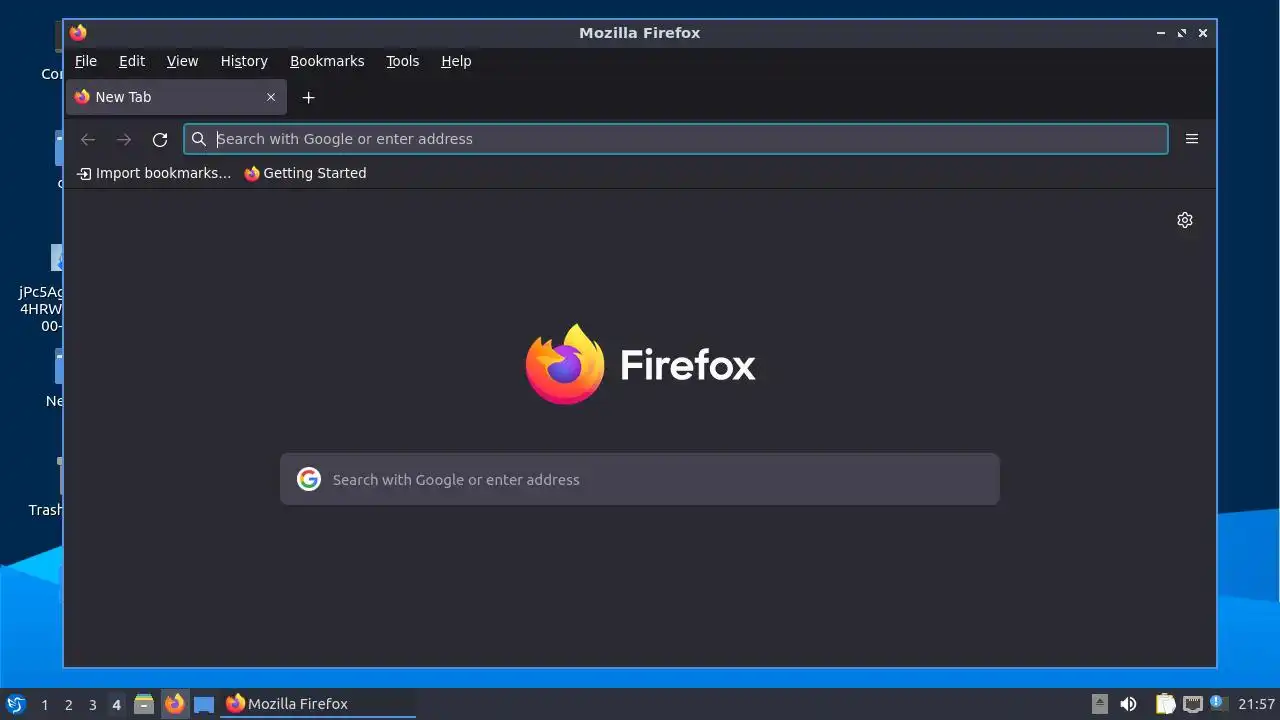Open the Tools menu
Viewport: 1280px width, 720px height.
click(x=403, y=61)
